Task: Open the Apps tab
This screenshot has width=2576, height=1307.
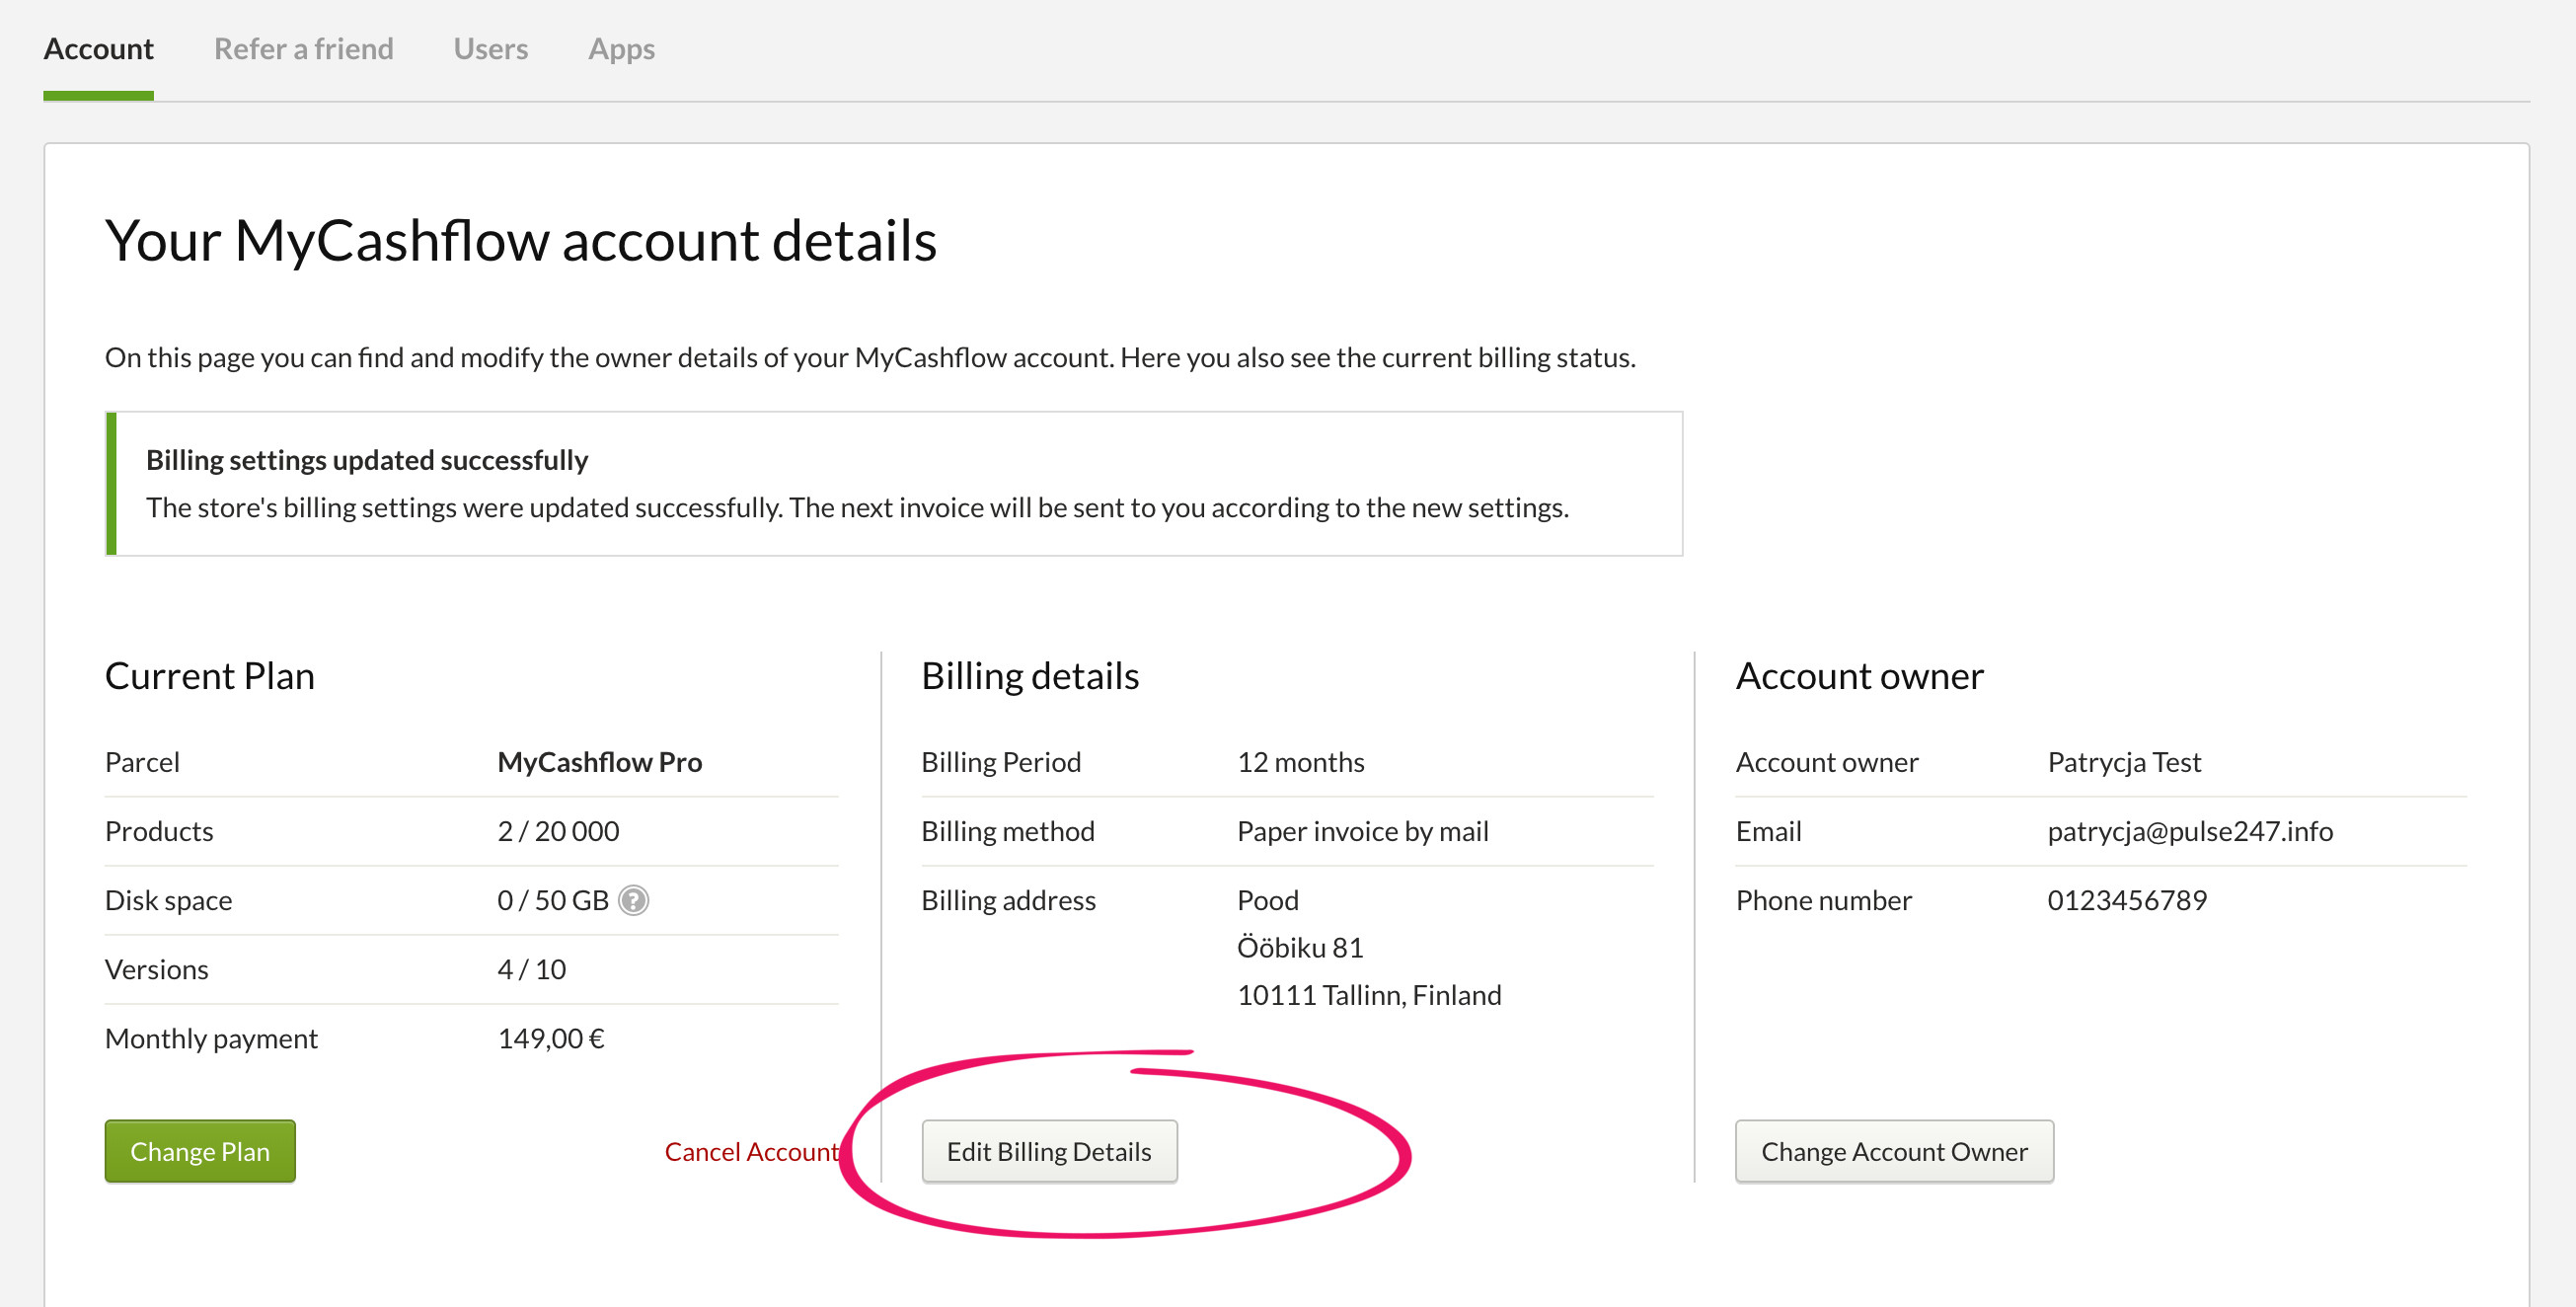Action: pyautogui.click(x=621, y=49)
